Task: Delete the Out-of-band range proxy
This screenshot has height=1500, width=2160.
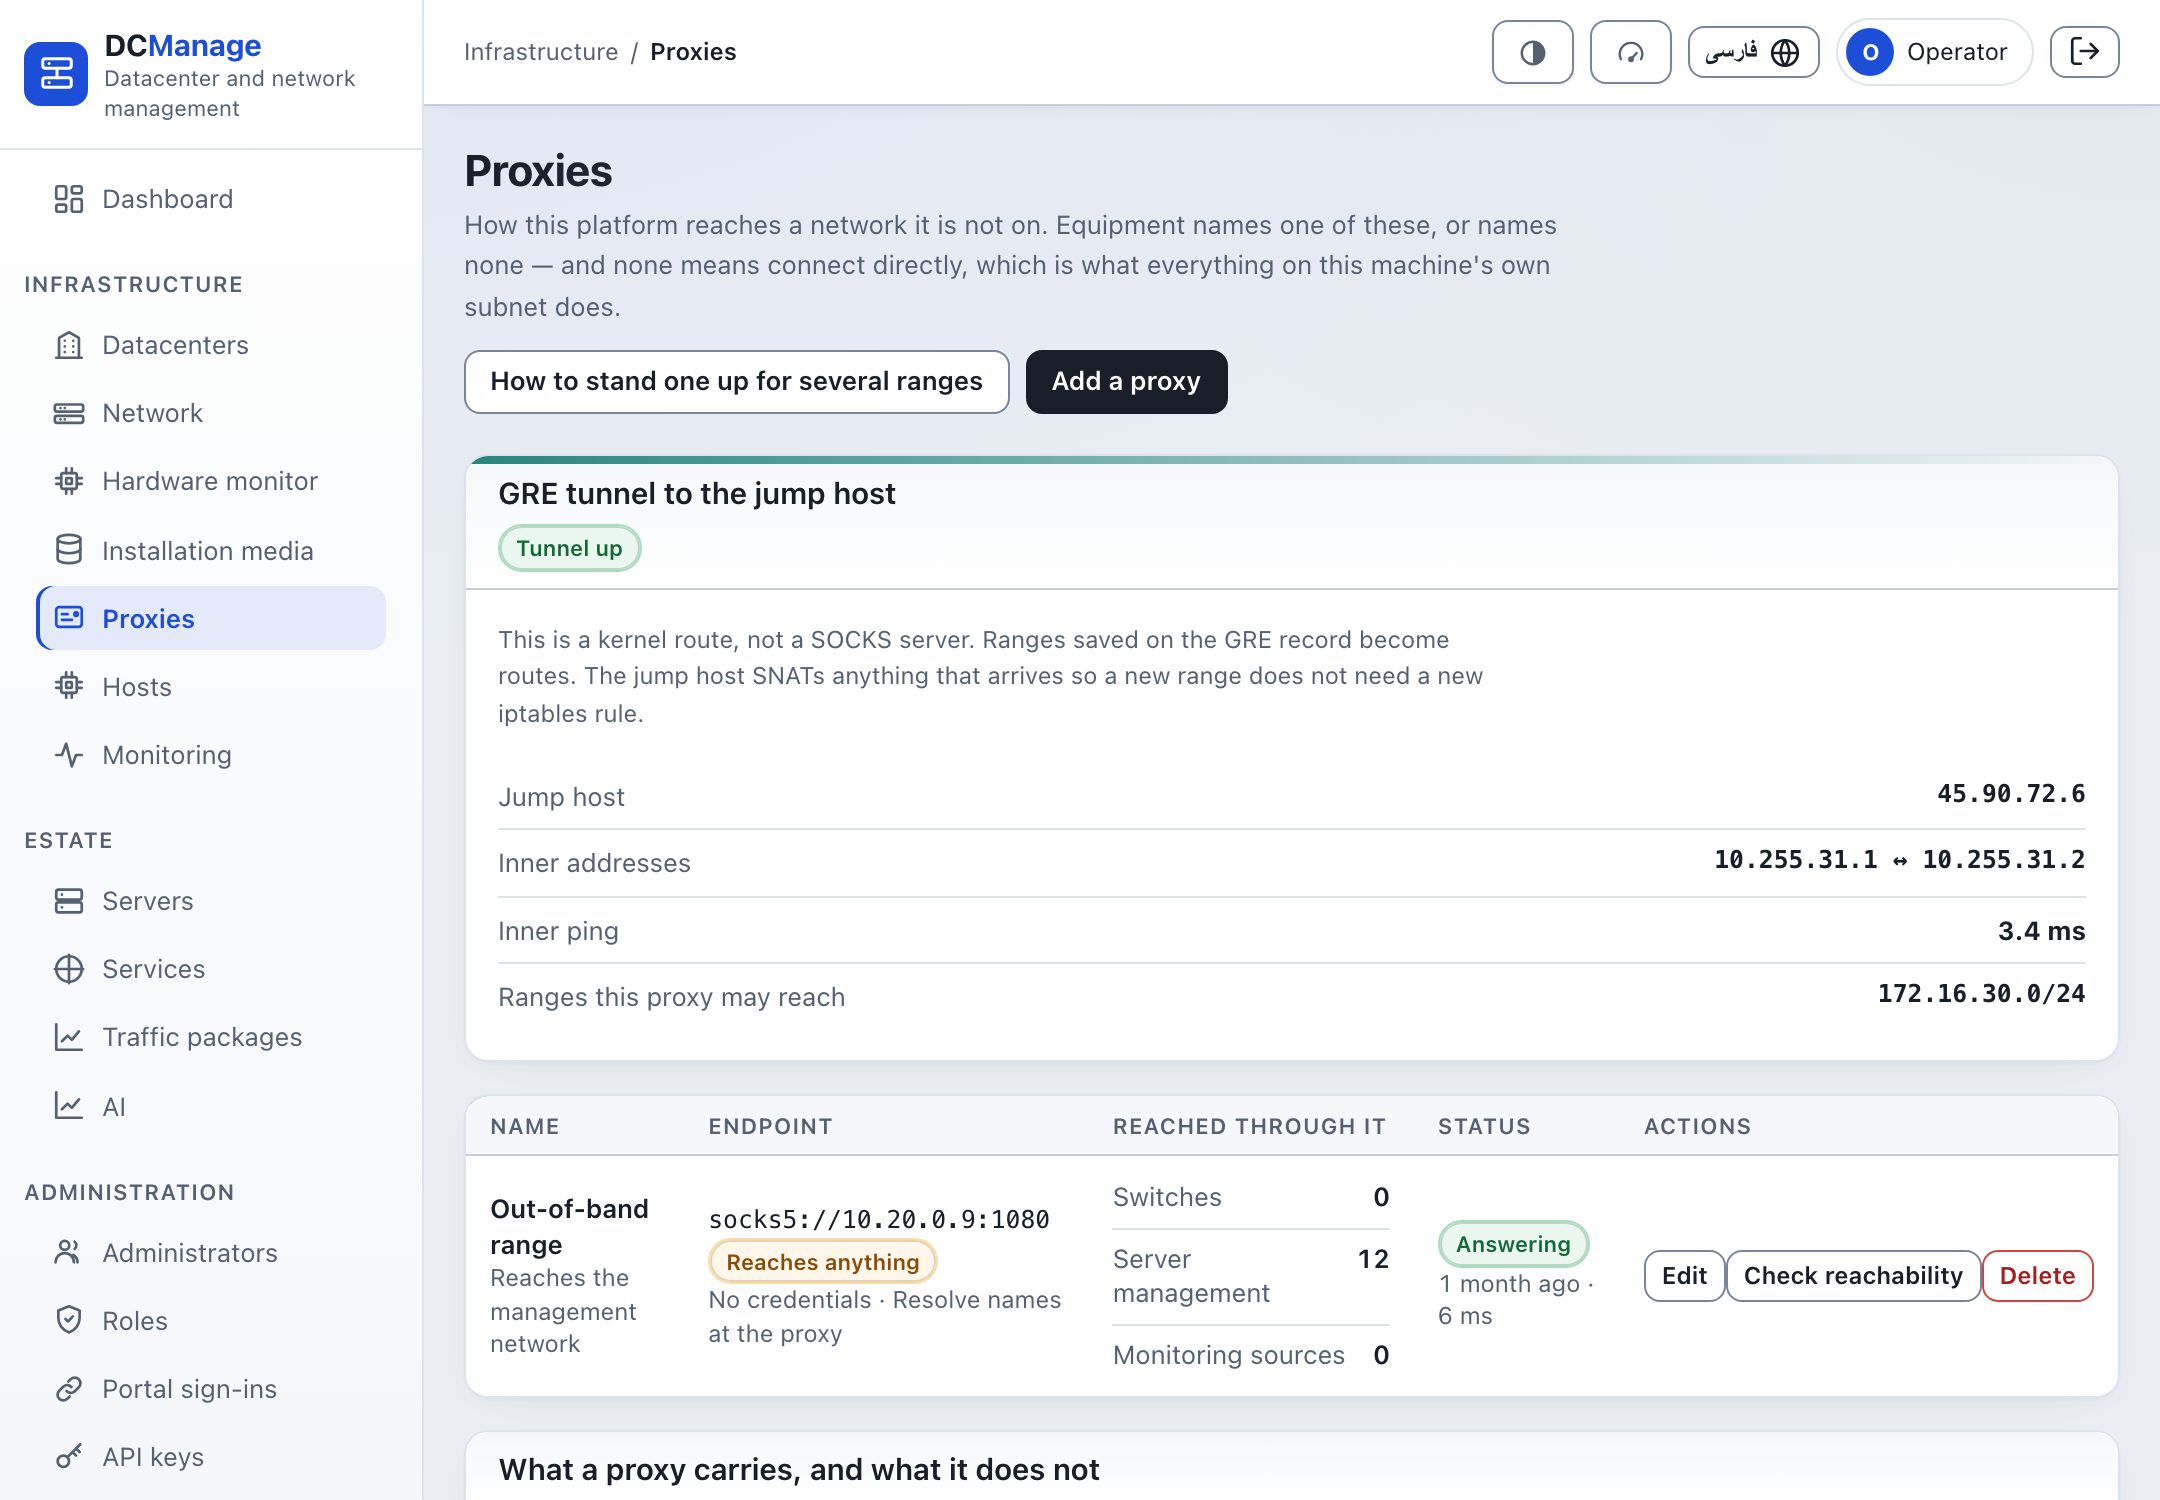Action: coord(2037,1276)
